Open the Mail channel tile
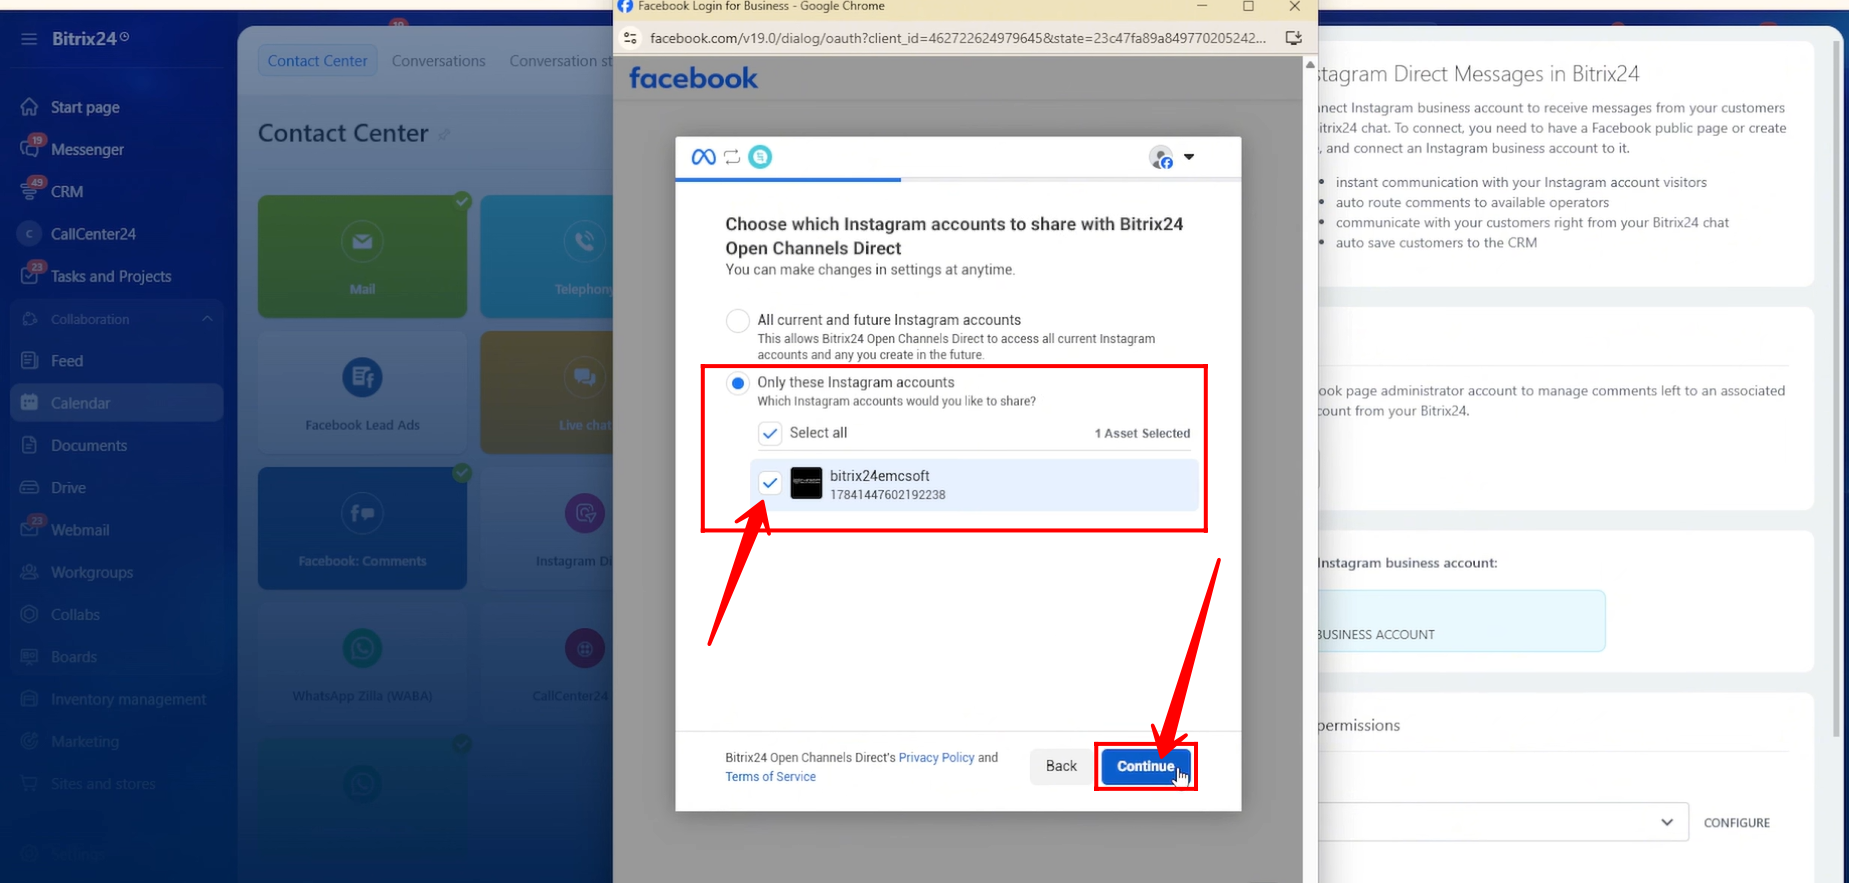This screenshot has height=883, width=1849. tap(362, 256)
